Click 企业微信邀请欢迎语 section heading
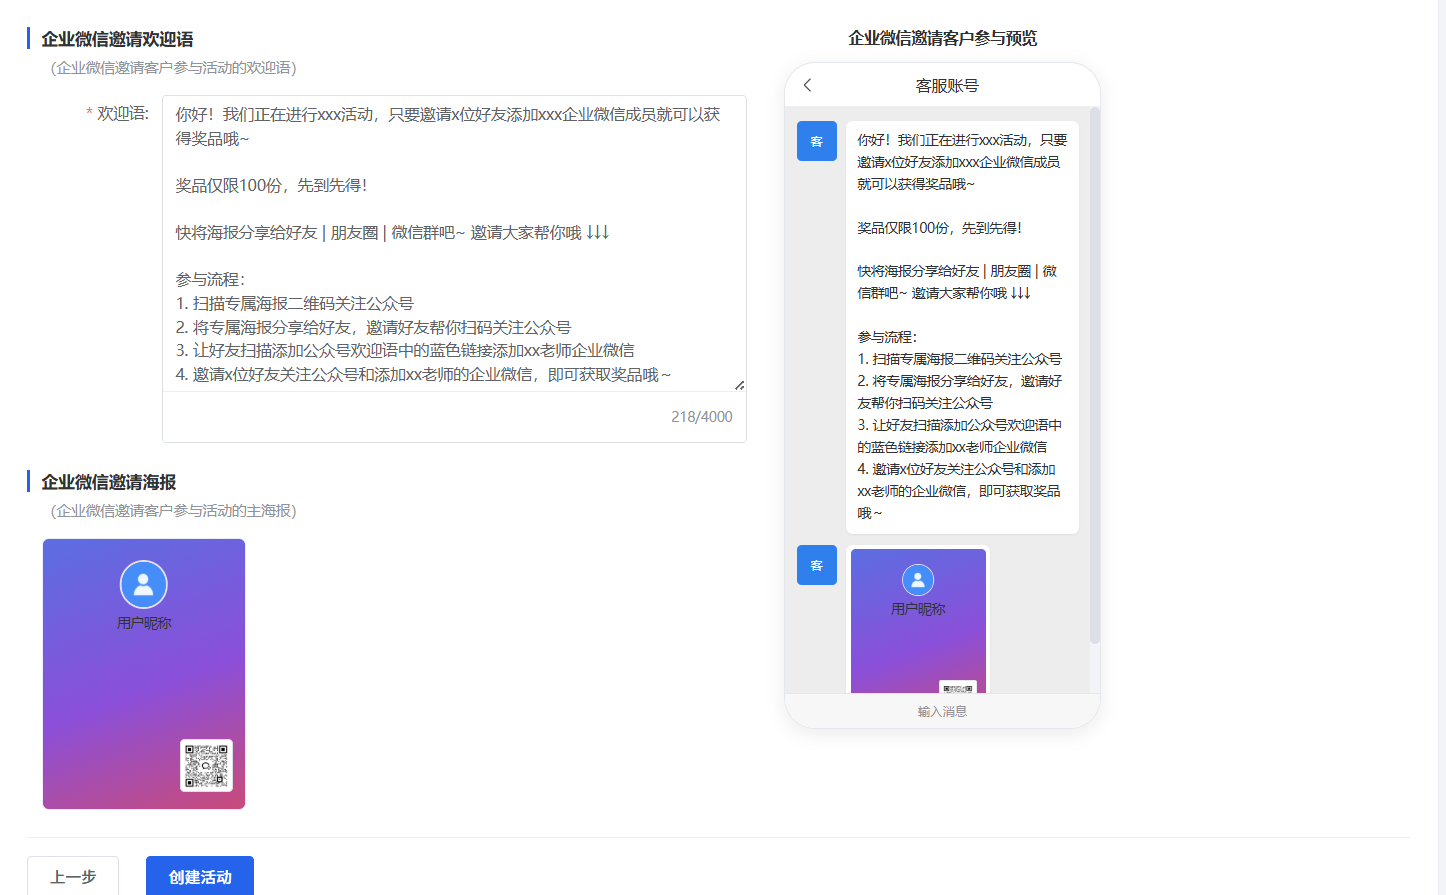The height and width of the screenshot is (895, 1446). (117, 39)
